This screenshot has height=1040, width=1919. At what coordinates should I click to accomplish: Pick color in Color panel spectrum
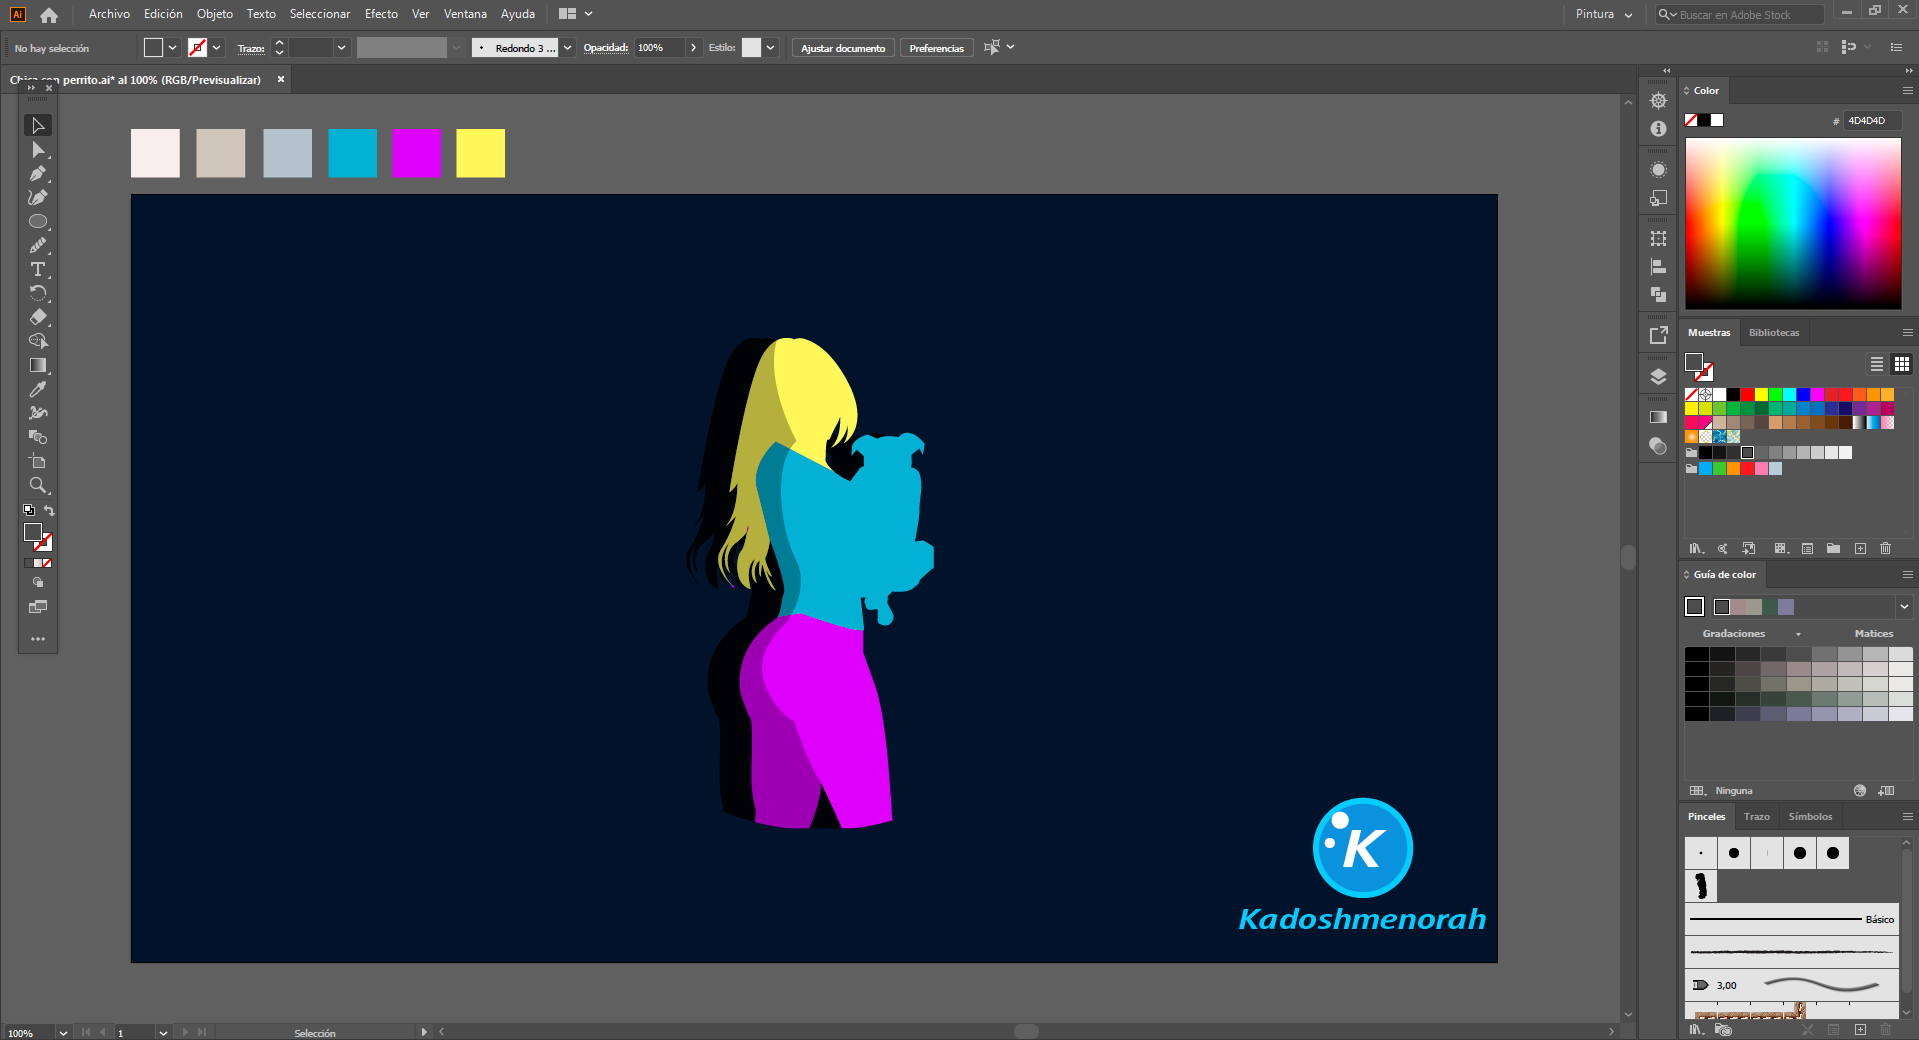[x=1793, y=223]
